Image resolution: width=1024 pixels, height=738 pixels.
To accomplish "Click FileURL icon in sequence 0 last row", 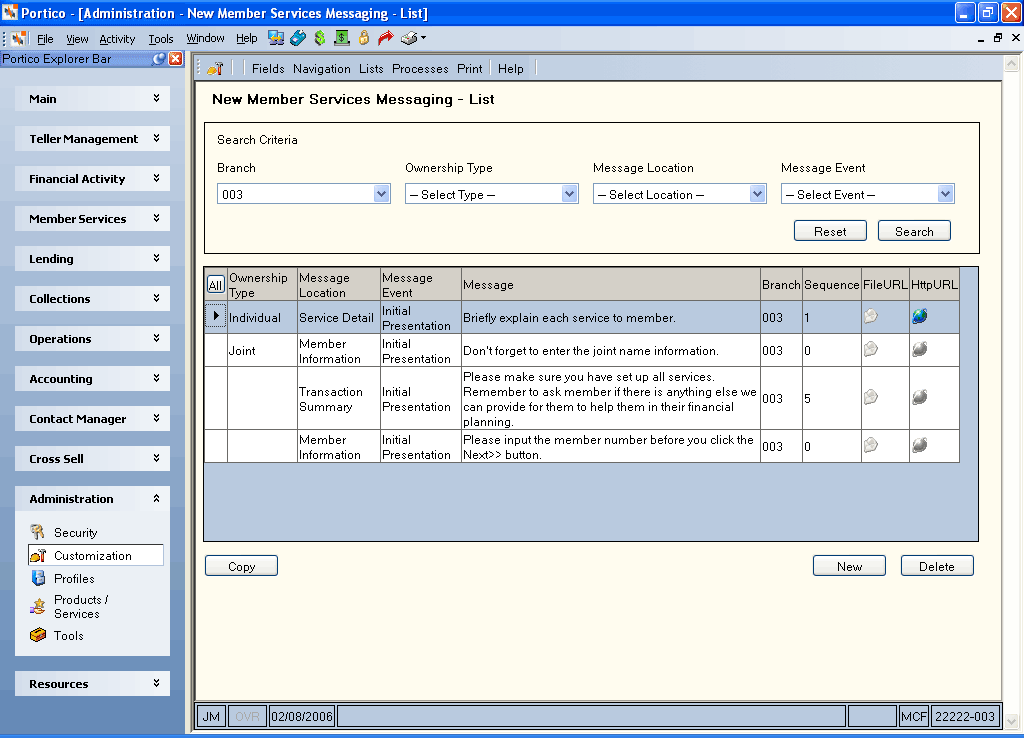I will [x=871, y=445].
